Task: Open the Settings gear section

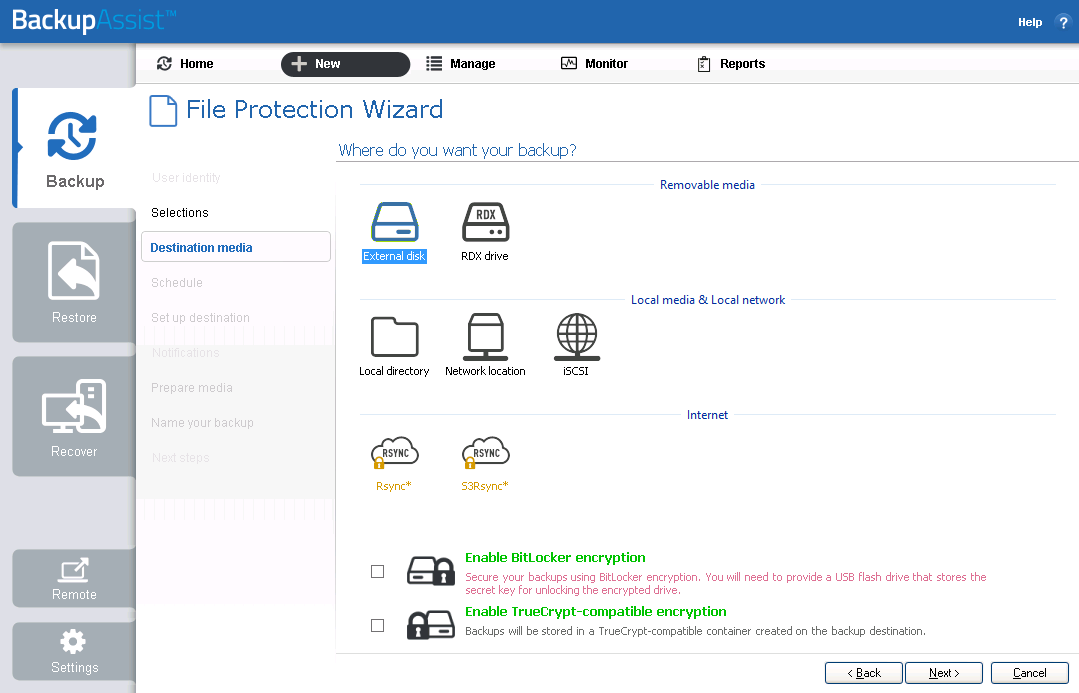Action: [74, 652]
